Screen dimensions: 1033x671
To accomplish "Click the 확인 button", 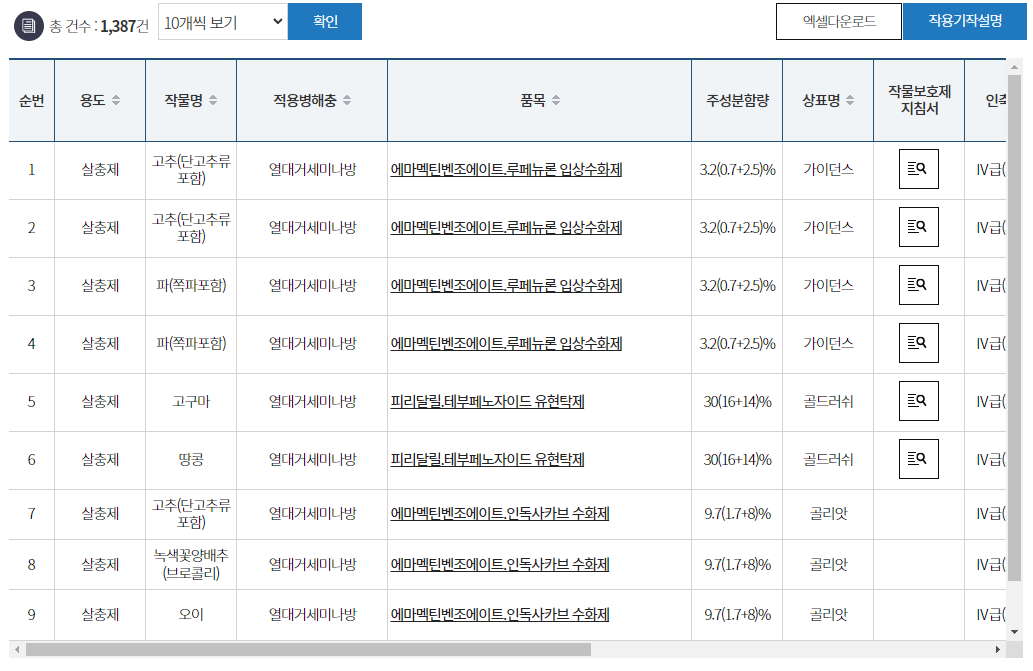I will 325,22.
